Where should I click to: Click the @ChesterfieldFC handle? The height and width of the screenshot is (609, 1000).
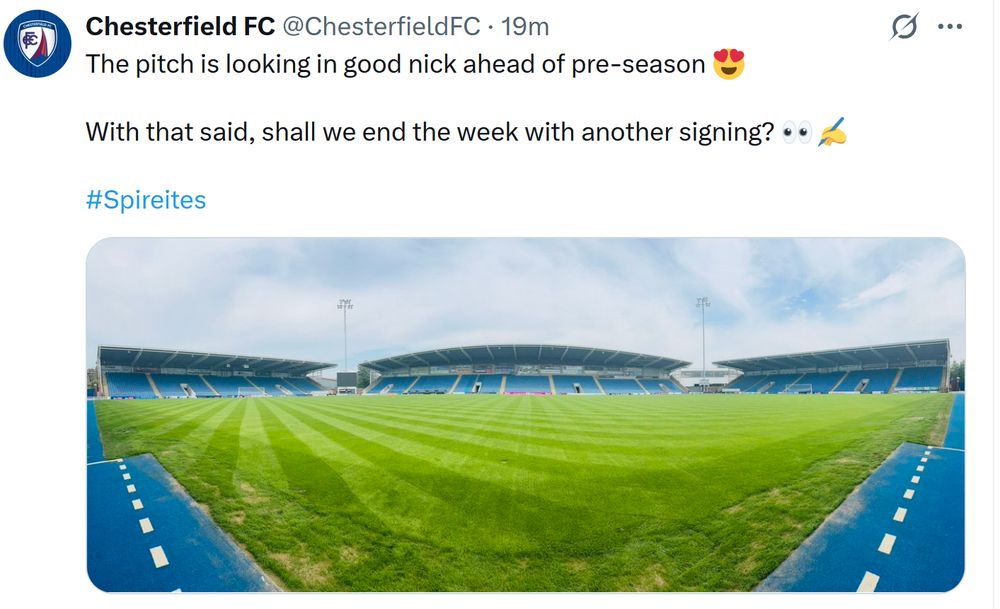pyautogui.click(x=384, y=27)
